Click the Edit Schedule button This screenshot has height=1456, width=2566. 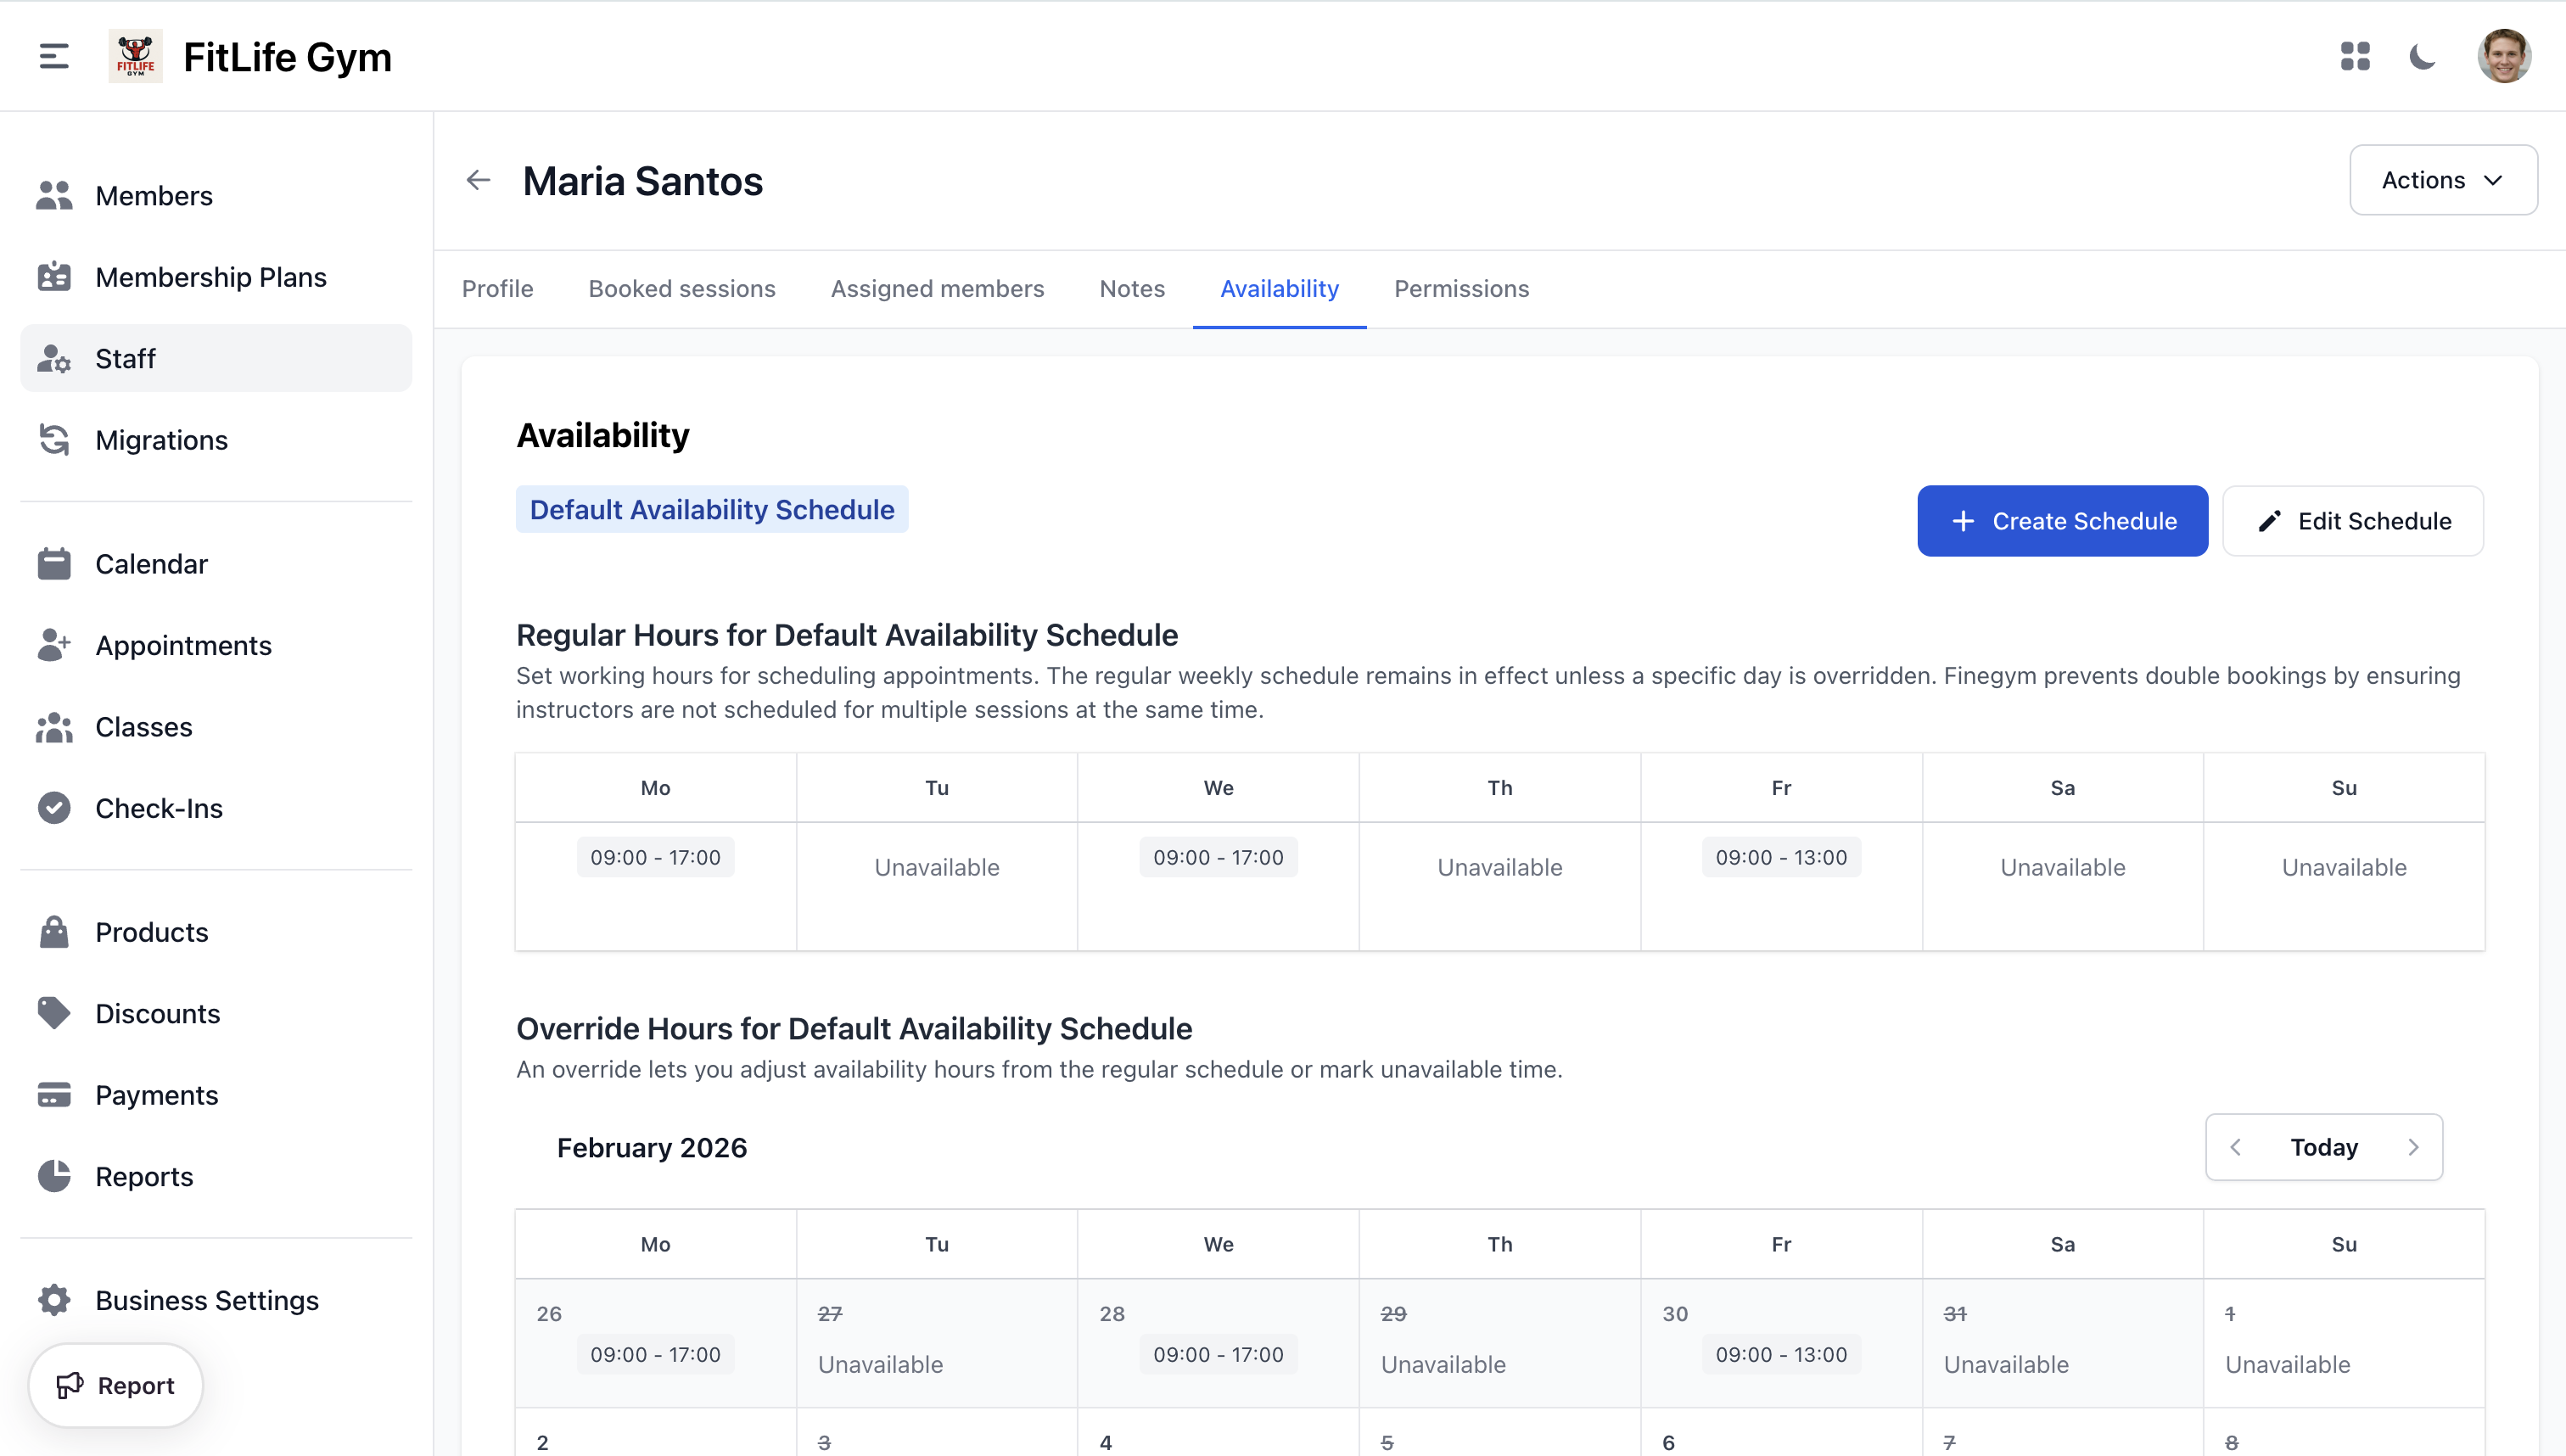tap(2352, 521)
